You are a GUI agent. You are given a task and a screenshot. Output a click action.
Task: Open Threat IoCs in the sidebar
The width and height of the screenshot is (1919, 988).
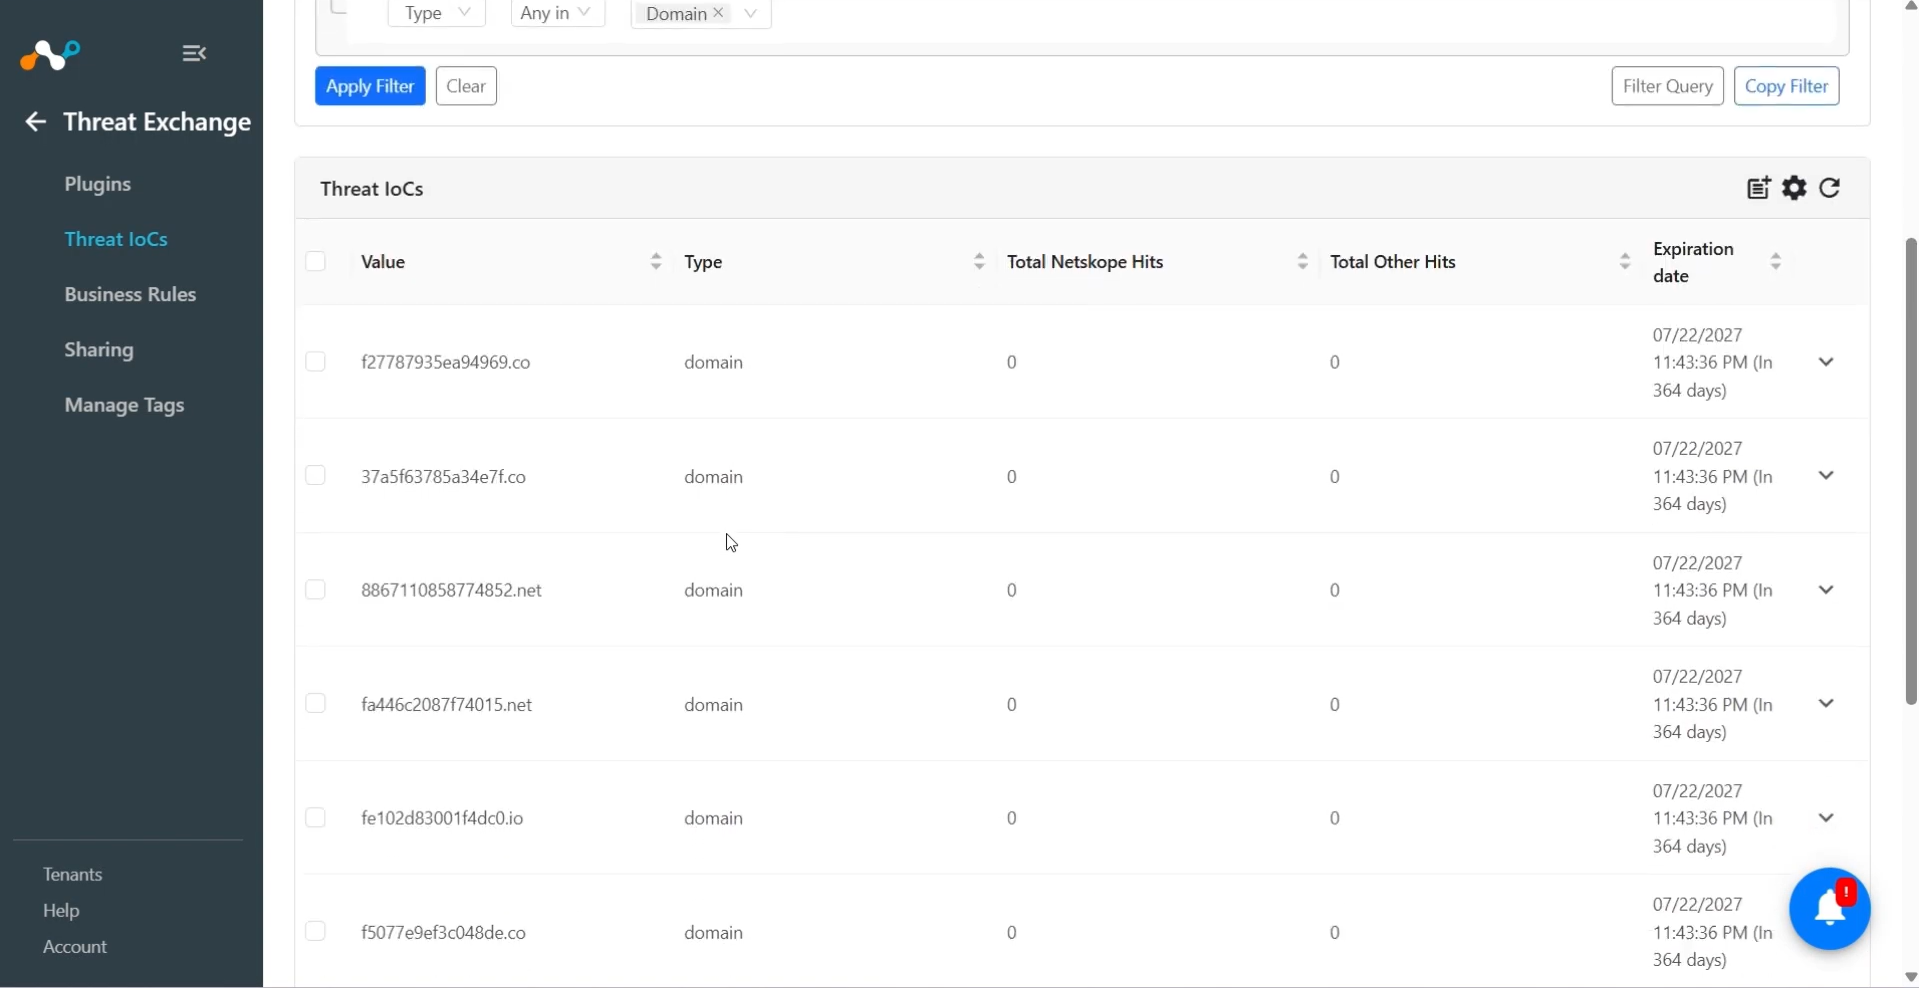(116, 239)
